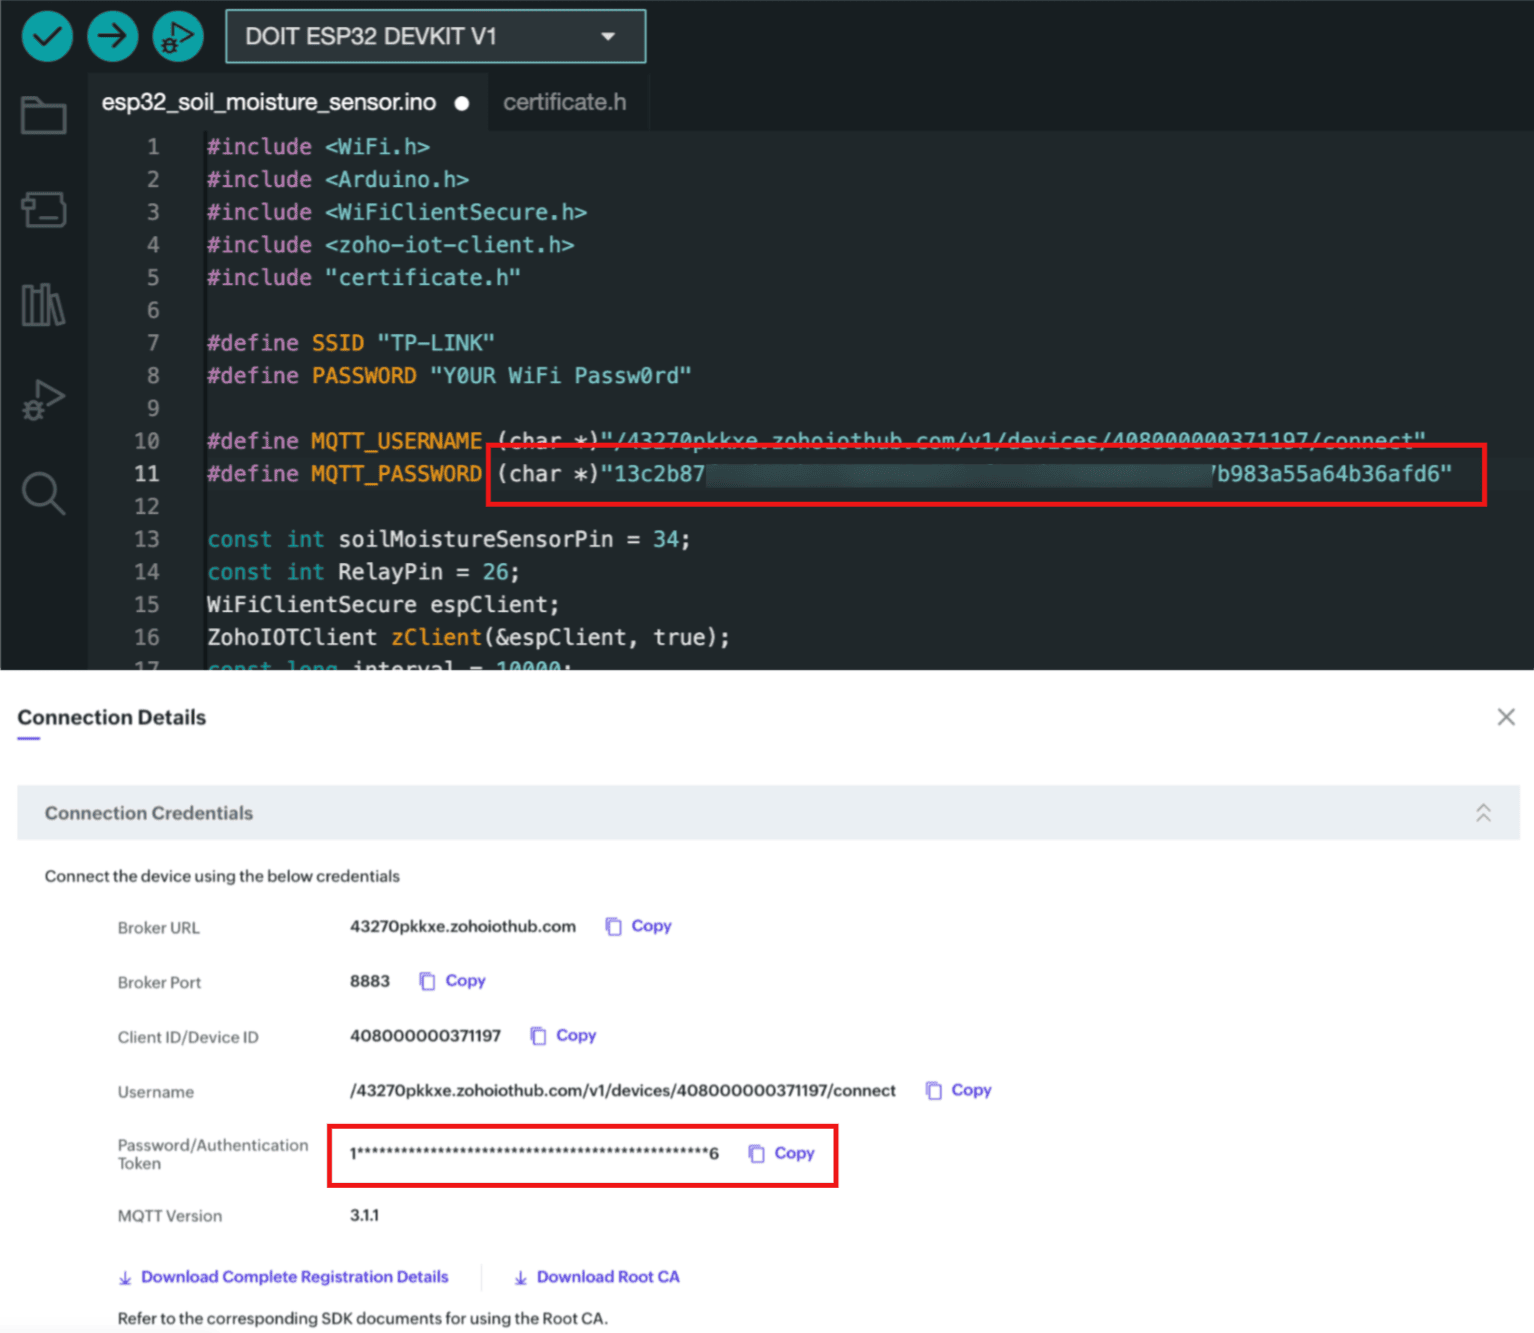Click the MQTT Version value 3.1.1
Screen dimensions: 1534x1333
(x=364, y=1215)
